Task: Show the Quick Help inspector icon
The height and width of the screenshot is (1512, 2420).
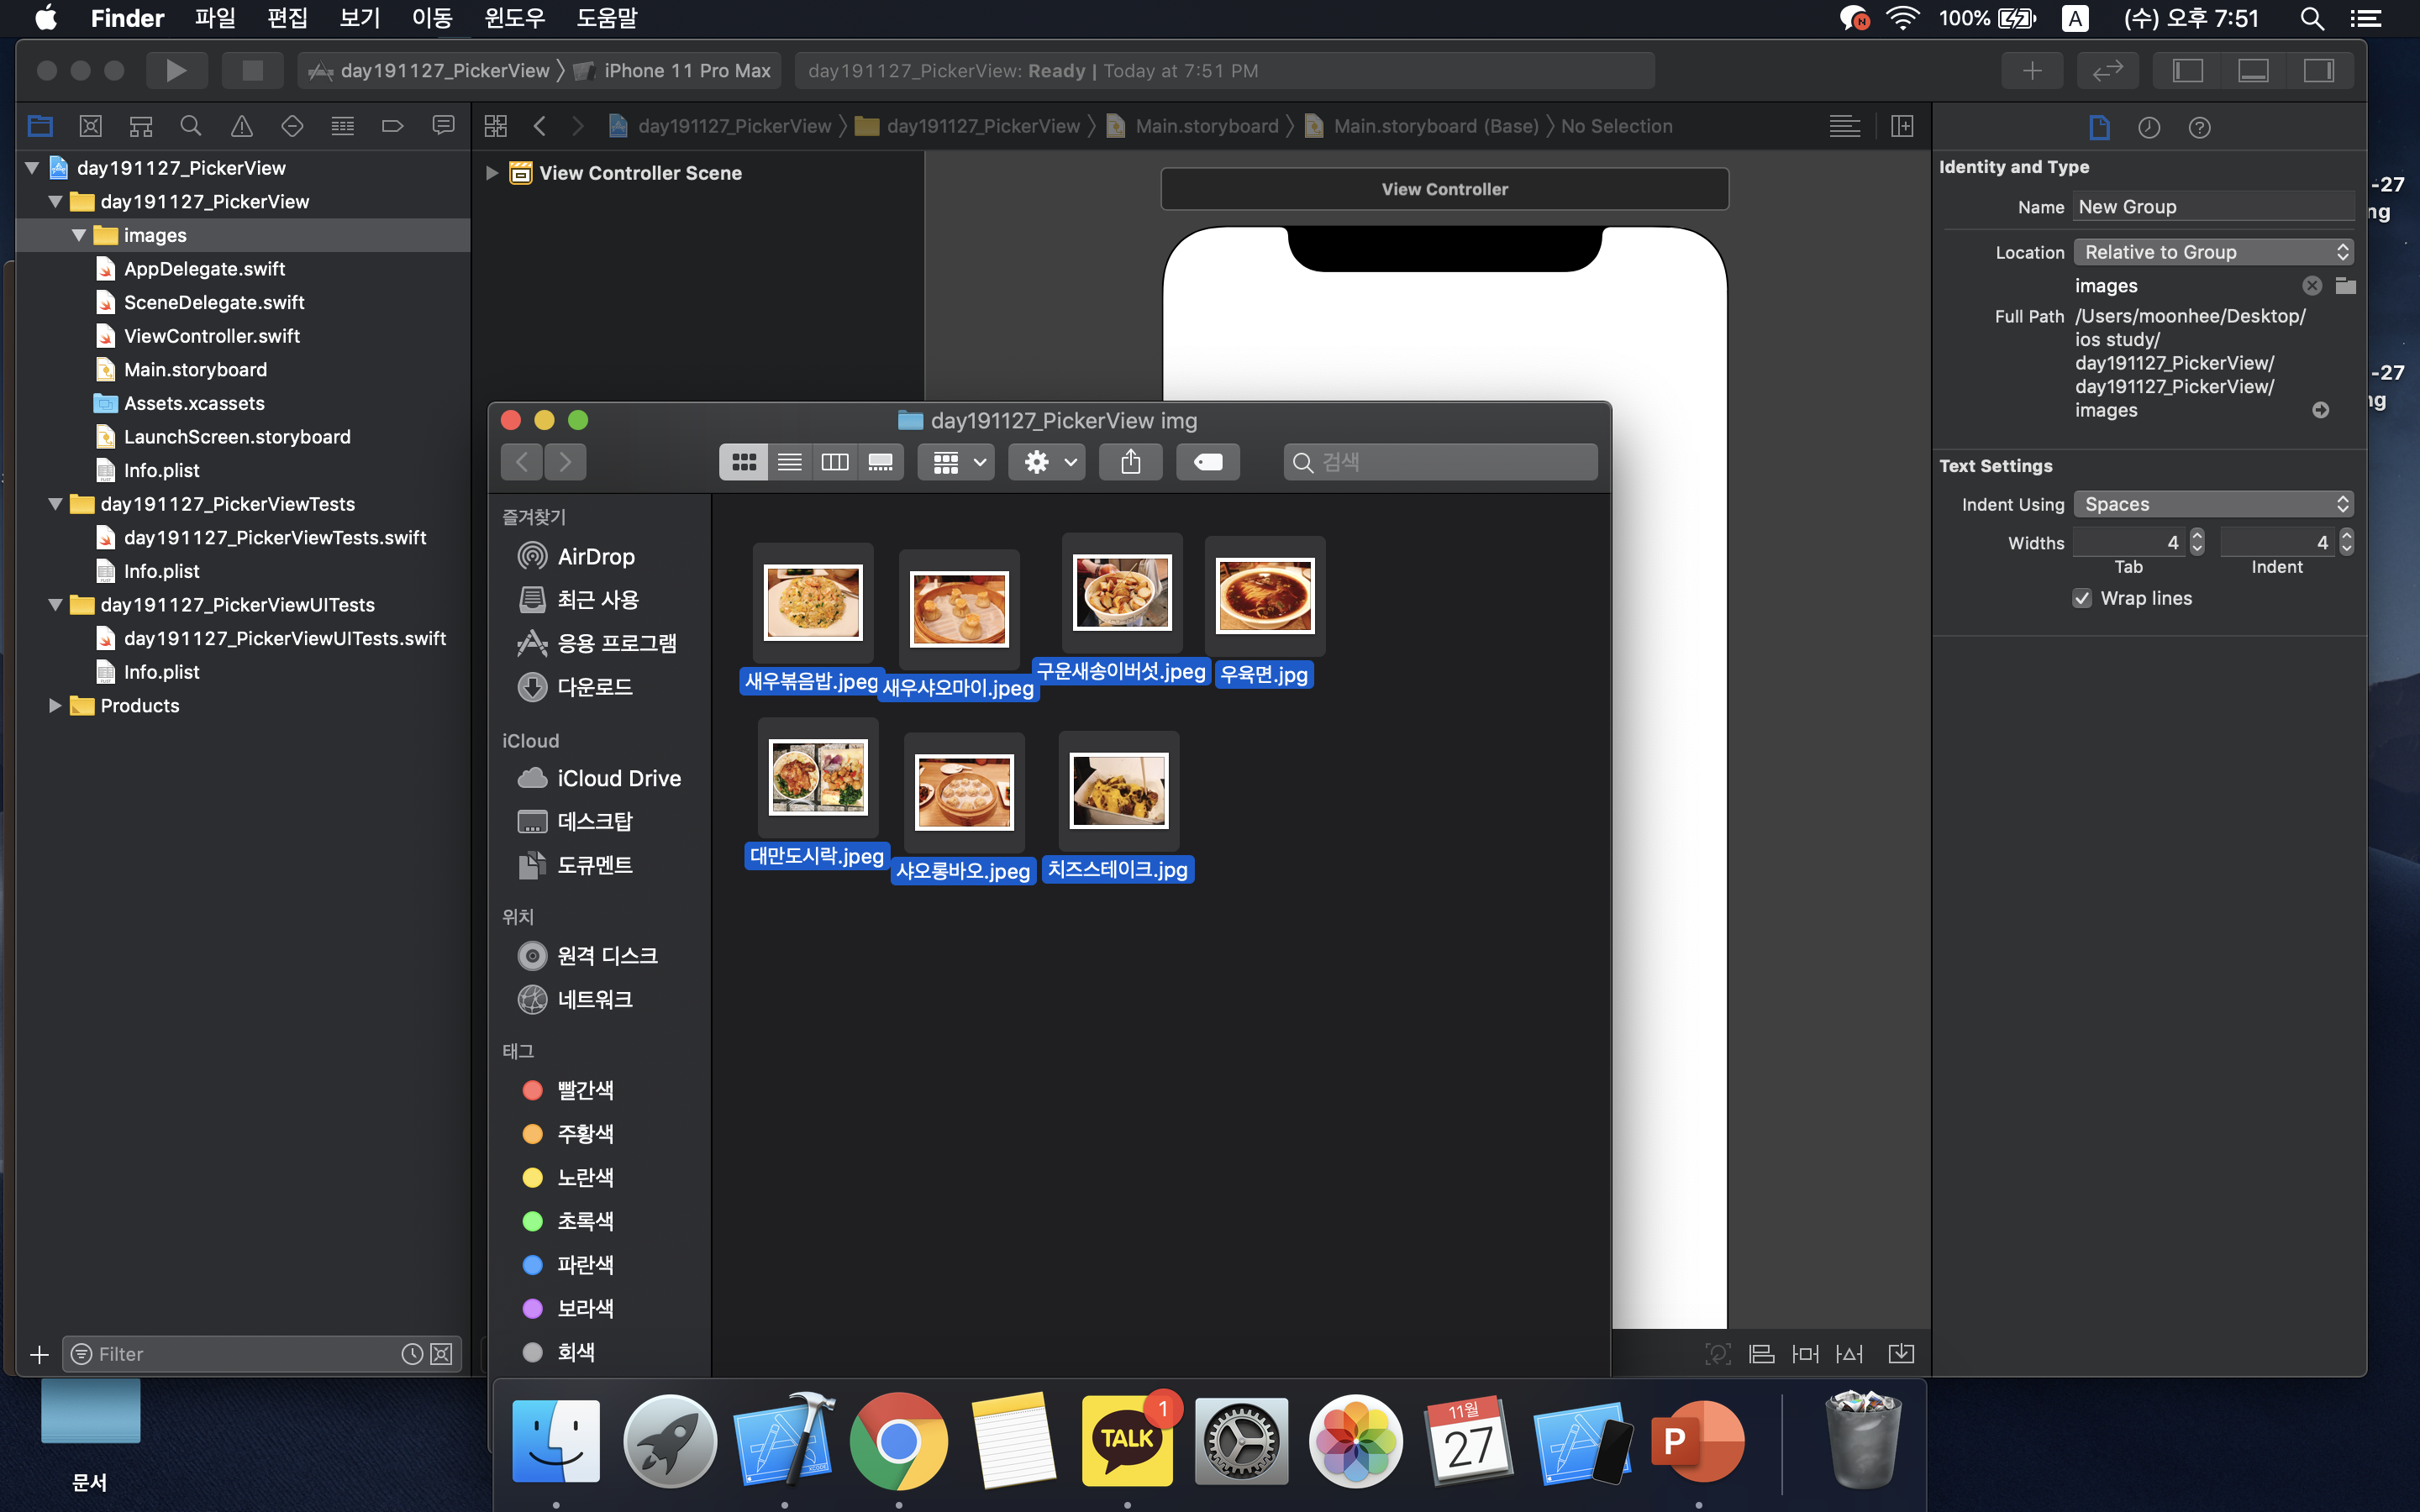Action: coord(2199,127)
